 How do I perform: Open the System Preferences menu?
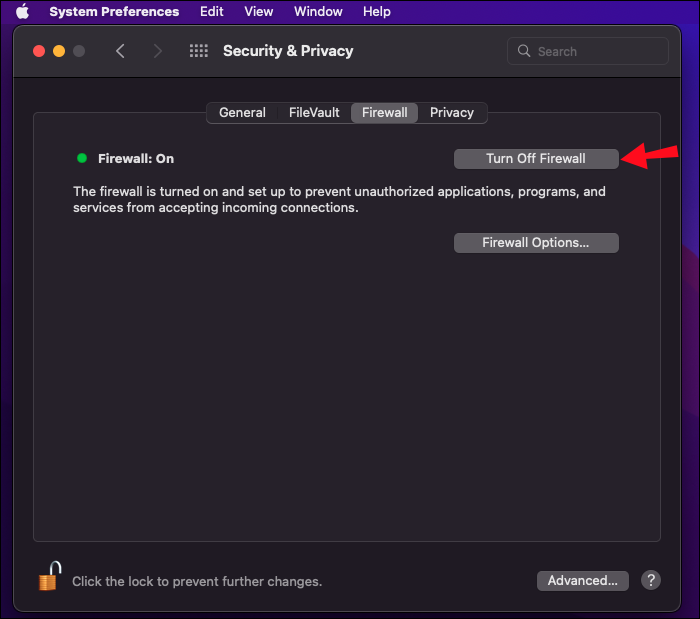(114, 12)
